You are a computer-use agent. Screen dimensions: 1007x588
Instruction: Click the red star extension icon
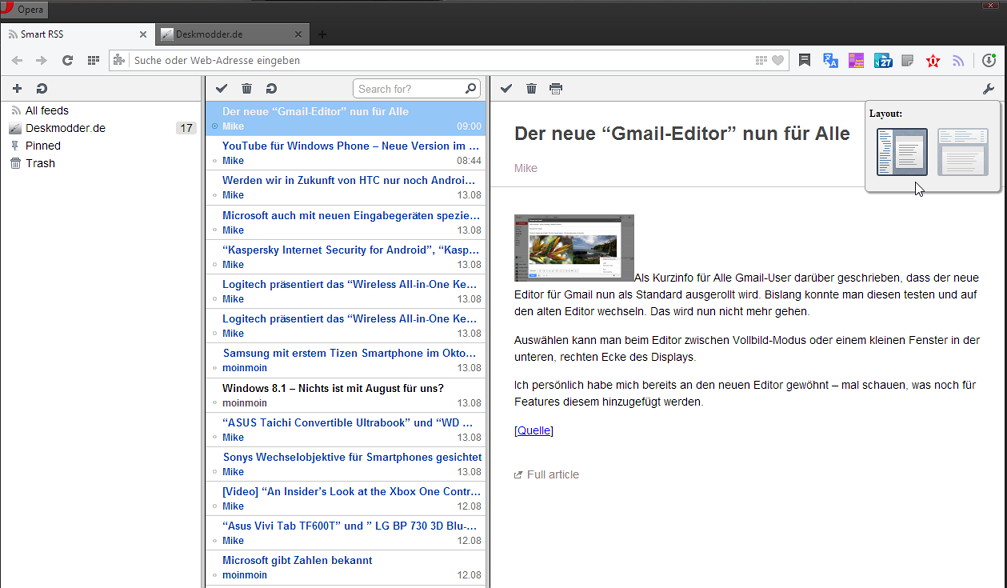pyautogui.click(x=933, y=60)
